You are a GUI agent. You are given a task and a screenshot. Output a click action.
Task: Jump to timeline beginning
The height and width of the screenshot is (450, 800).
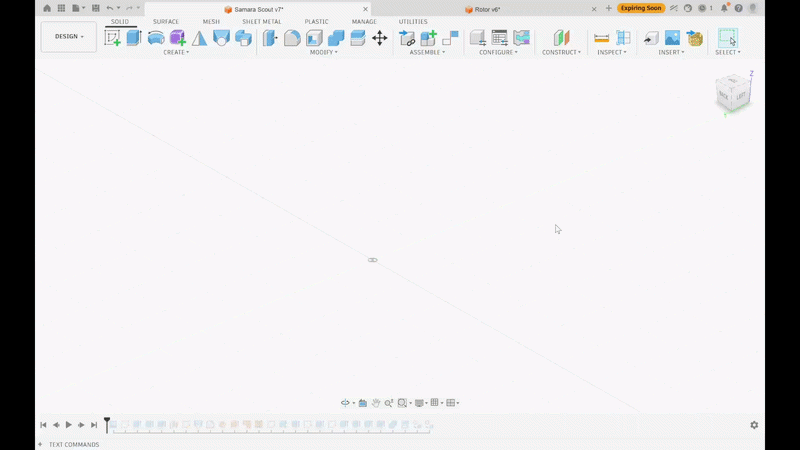pos(43,424)
